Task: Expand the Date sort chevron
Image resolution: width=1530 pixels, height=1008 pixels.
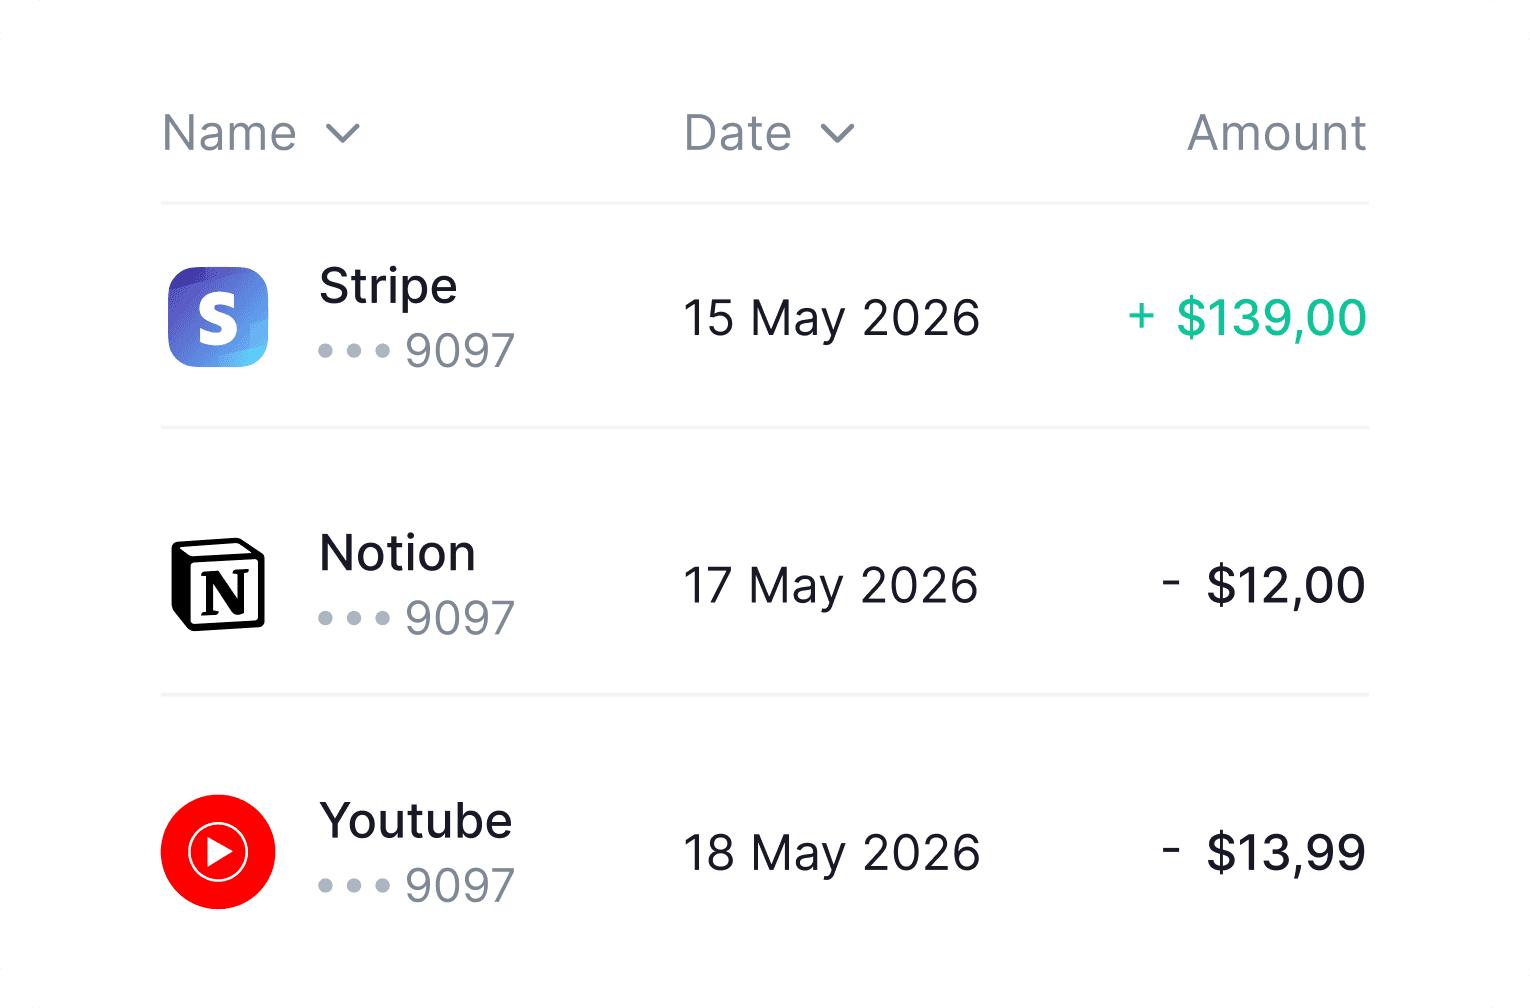Action: [838, 133]
